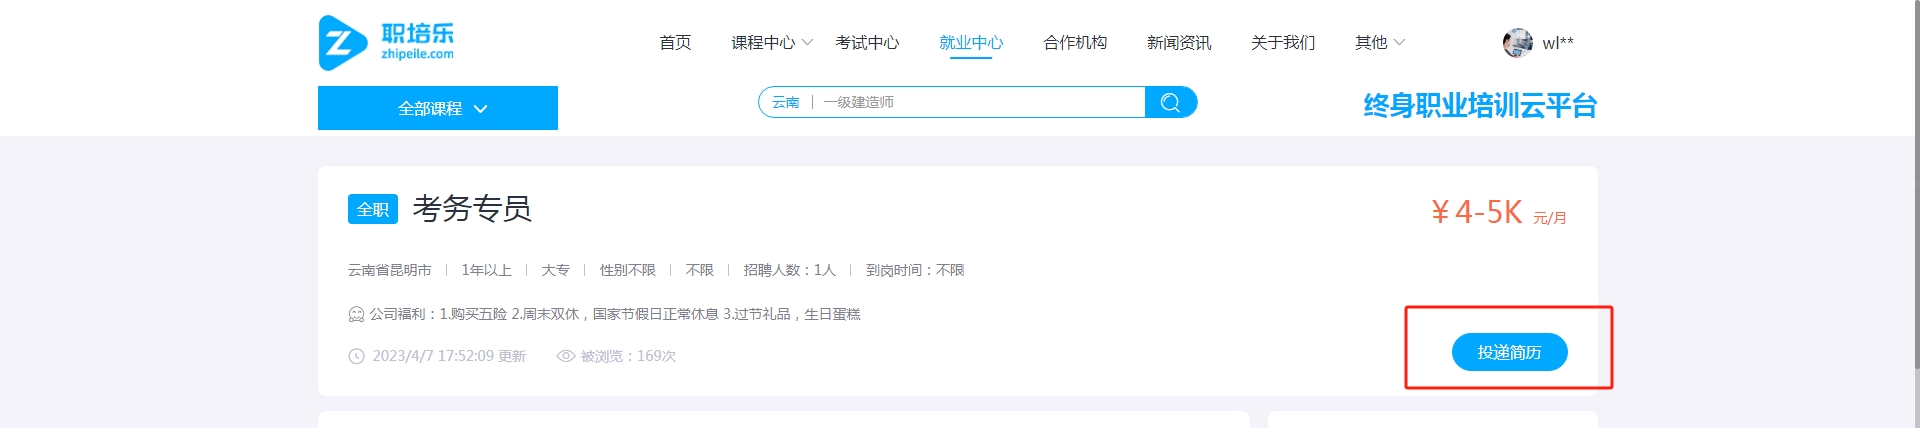The height and width of the screenshot is (428, 1920).
Task: Click the user avatar picture
Action: pyautogui.click(x=1517, y=43)
